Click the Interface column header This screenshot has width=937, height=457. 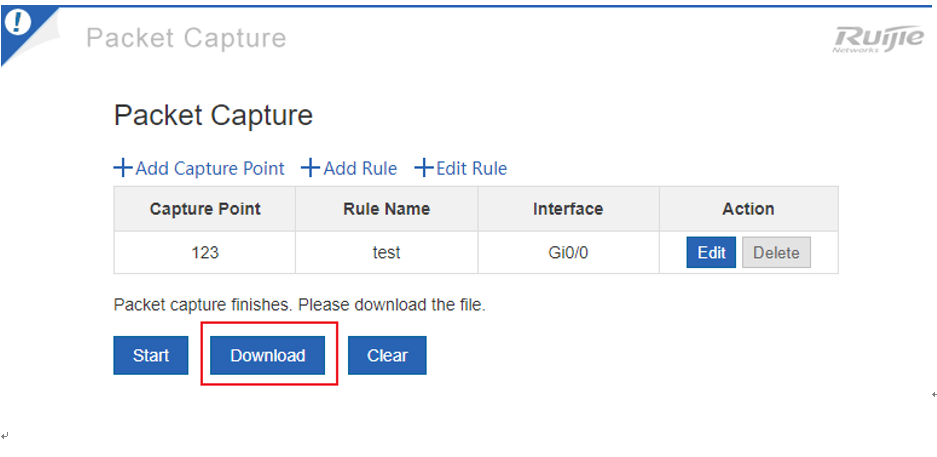point(568,208)
